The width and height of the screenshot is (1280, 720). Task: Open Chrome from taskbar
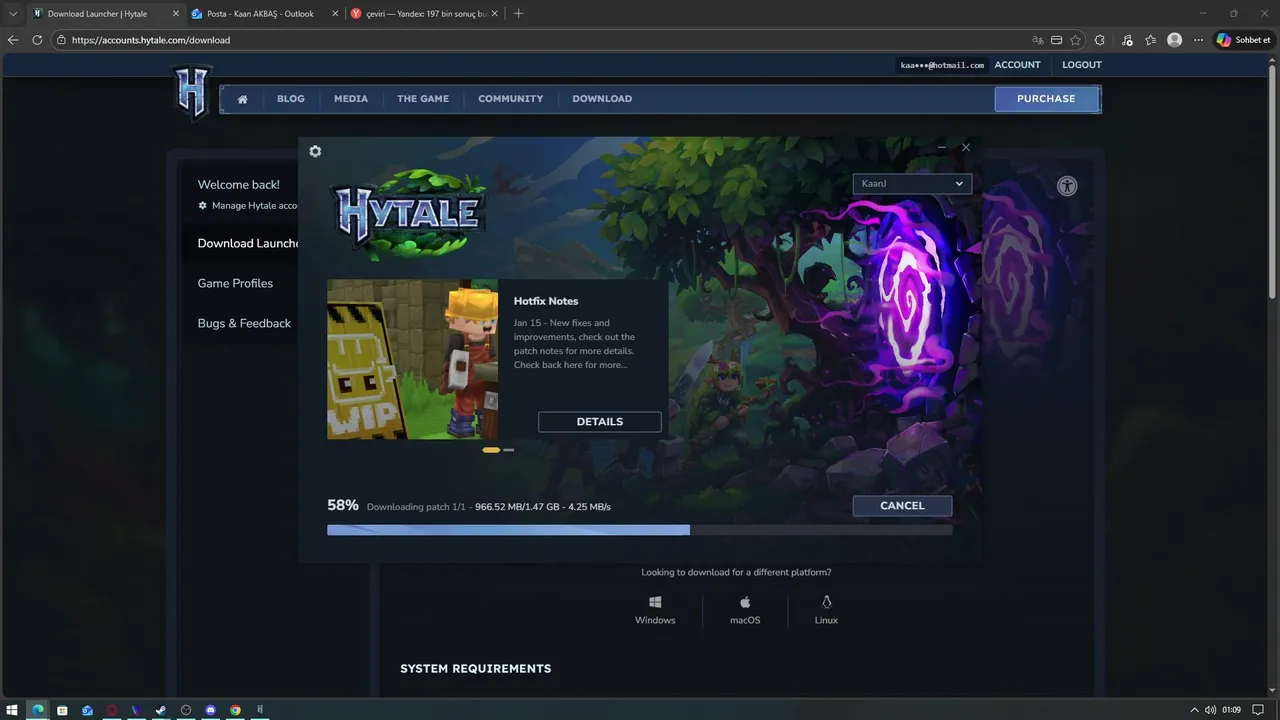coord(235,710)
